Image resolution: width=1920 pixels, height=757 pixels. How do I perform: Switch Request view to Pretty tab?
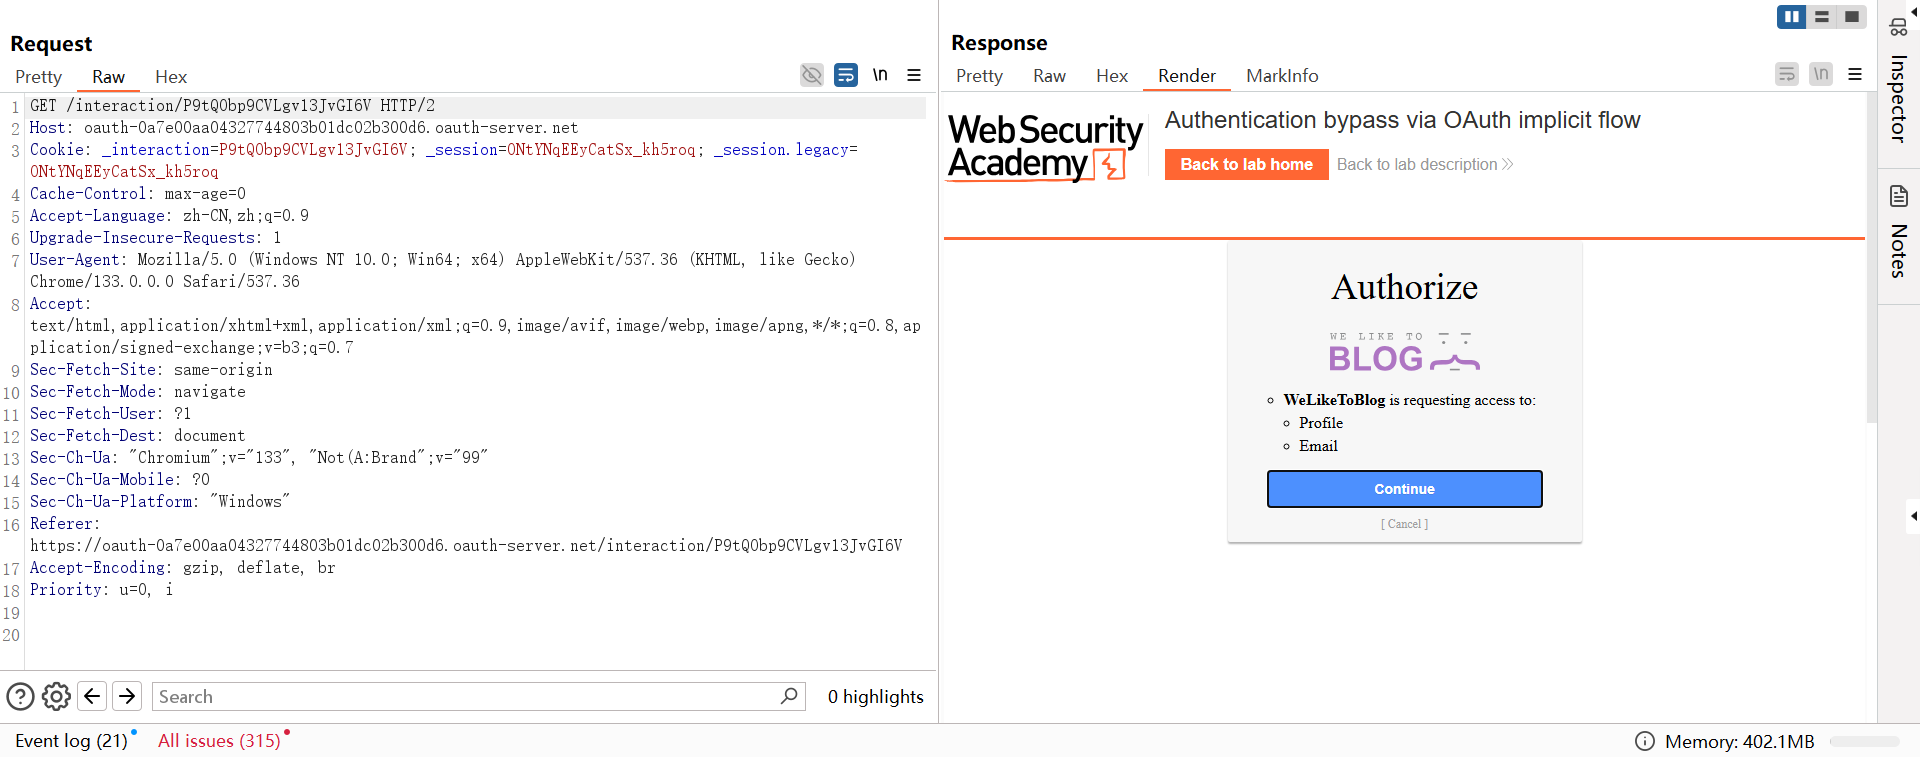tap(38, 77)
